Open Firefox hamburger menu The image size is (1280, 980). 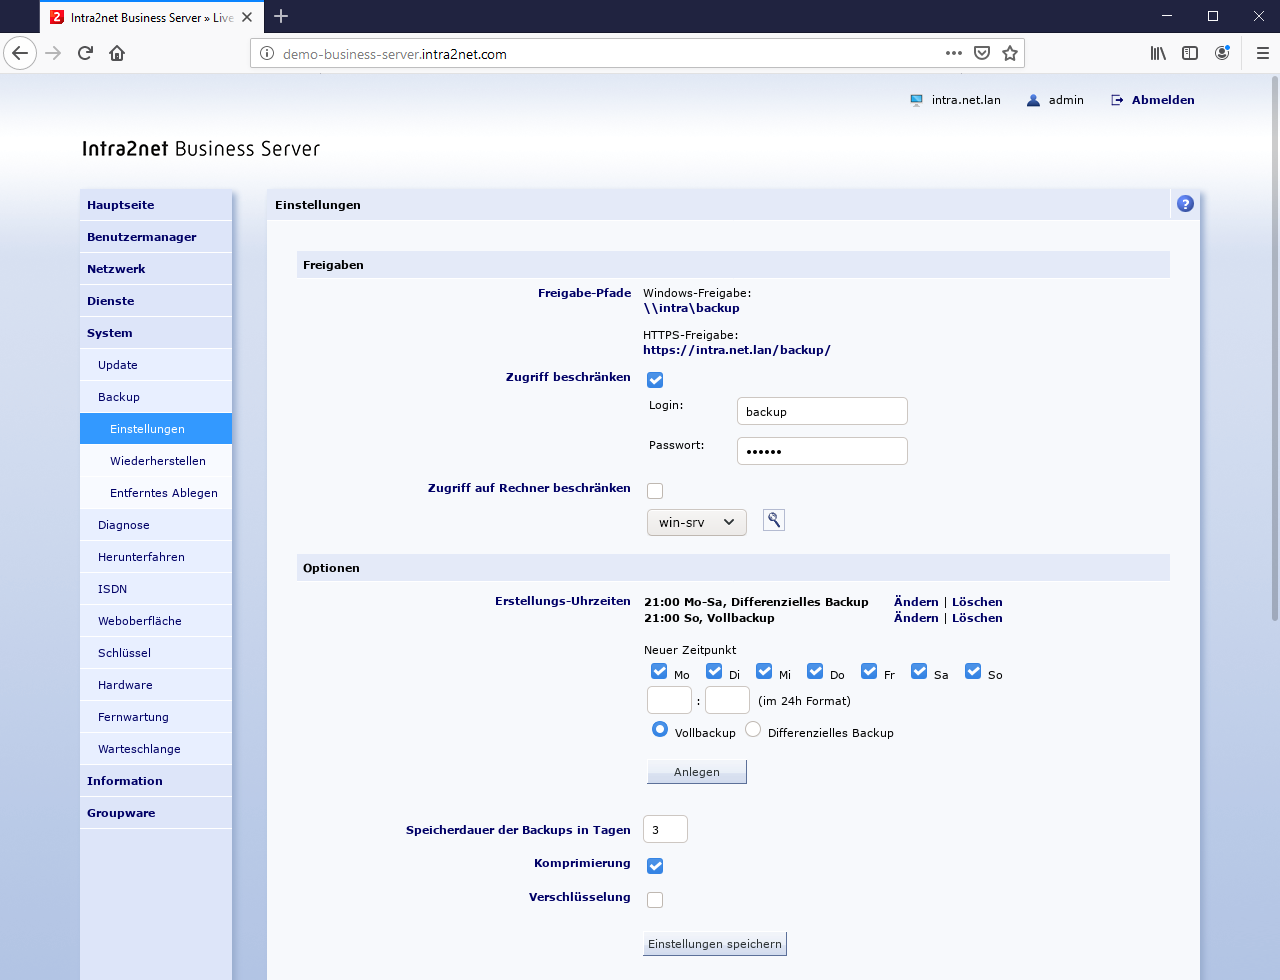(1262, 53)
